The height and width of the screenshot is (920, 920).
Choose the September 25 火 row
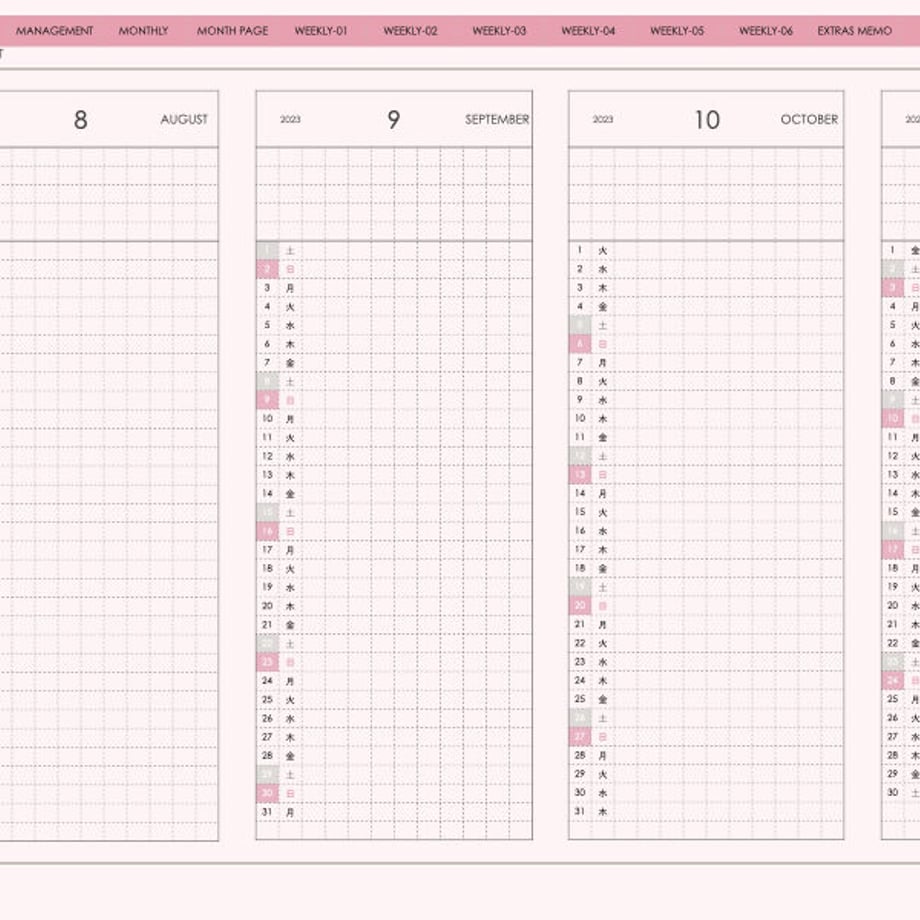(394, 699)
